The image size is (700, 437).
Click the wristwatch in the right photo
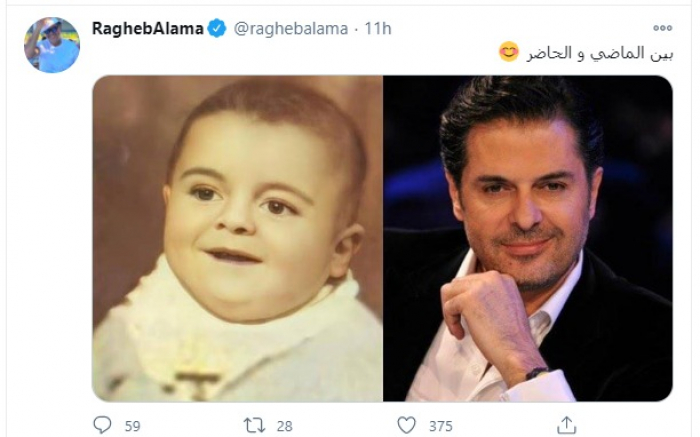[536, 373]
